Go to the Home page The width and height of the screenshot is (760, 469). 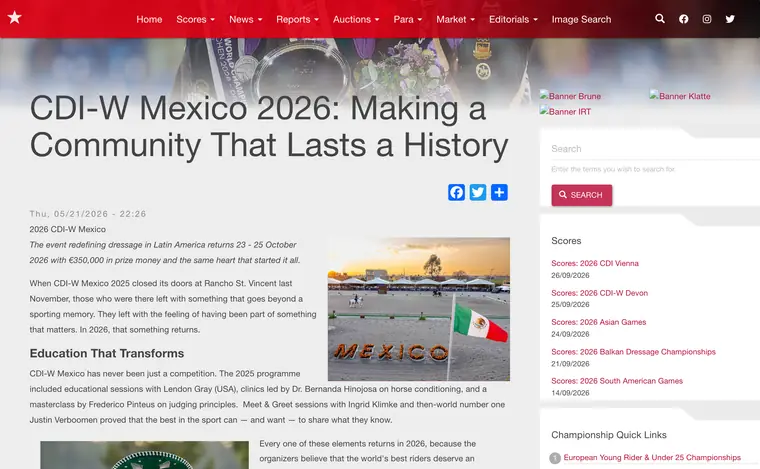point(149,19)
